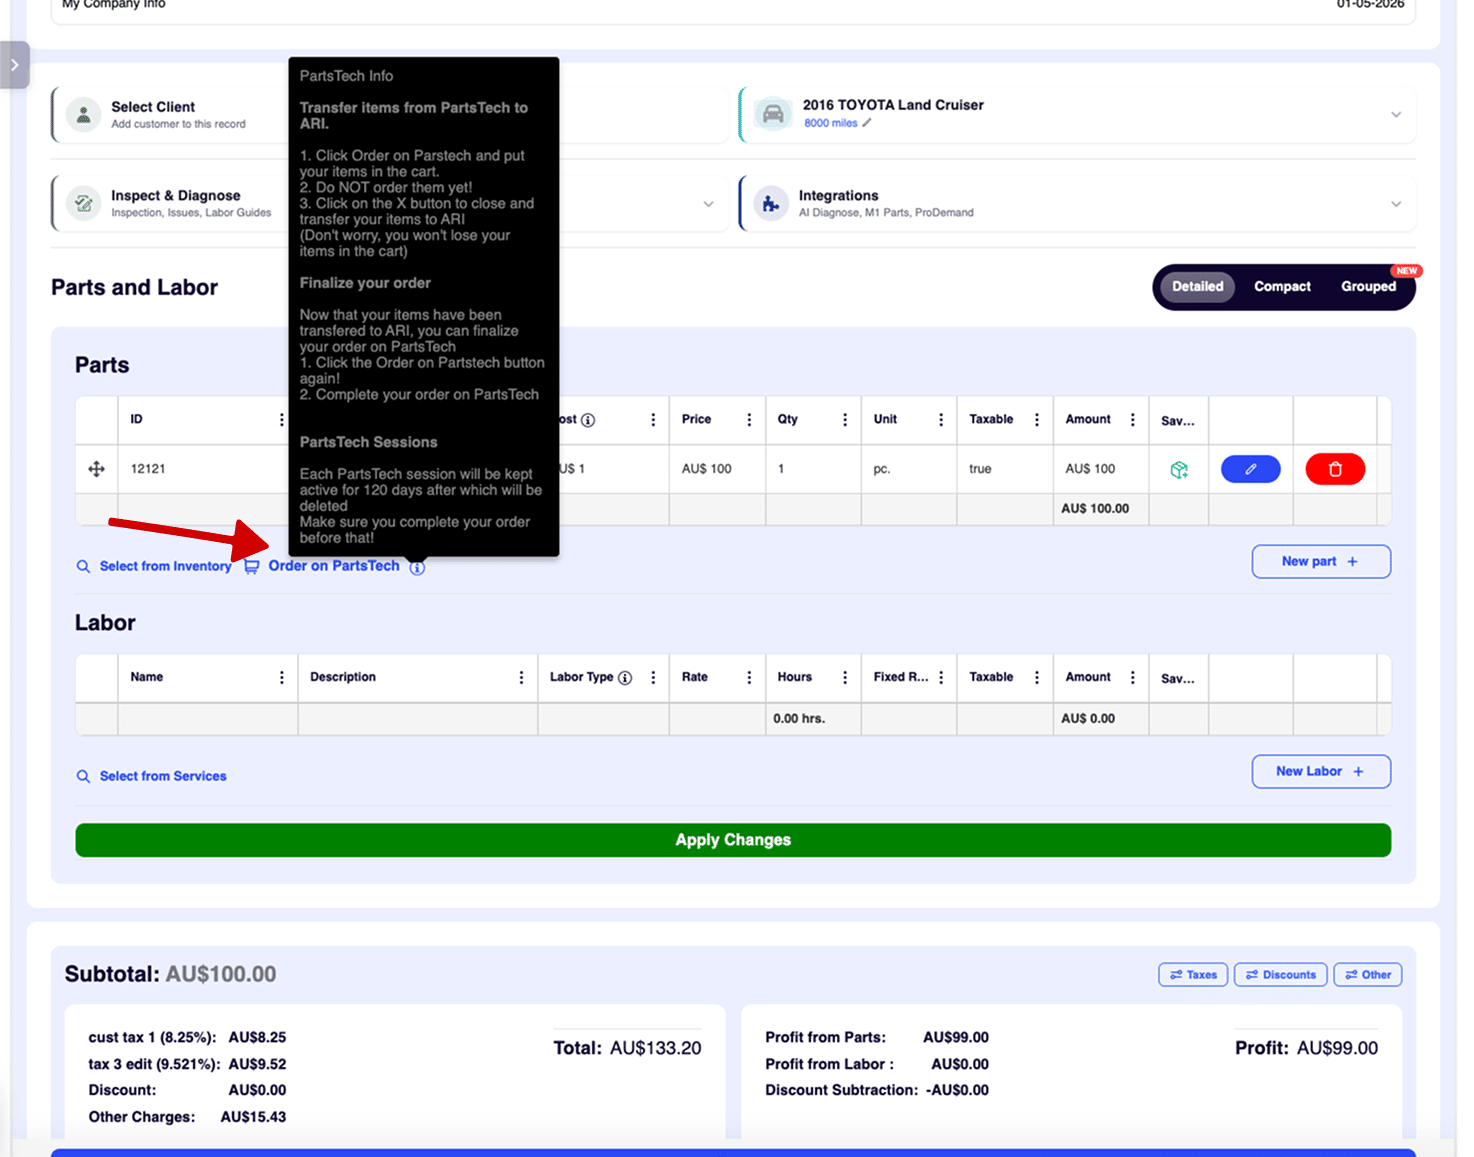1474x1157 pixels.
Task: Click the blue pencil edit part button
Action: 1250,469
